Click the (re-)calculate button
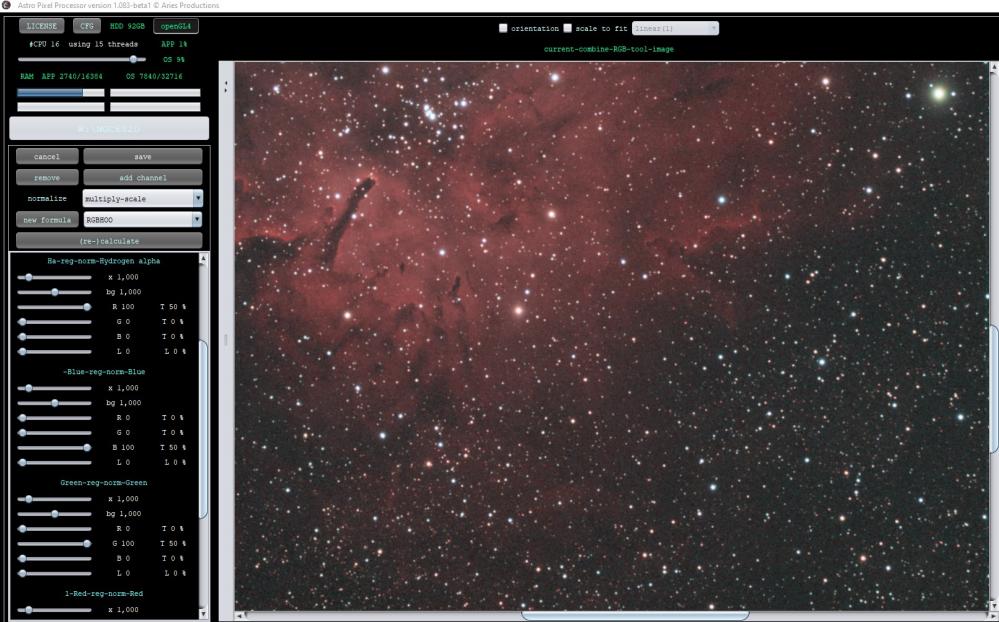This screenshot has width=999, height=622. point(109,241)
